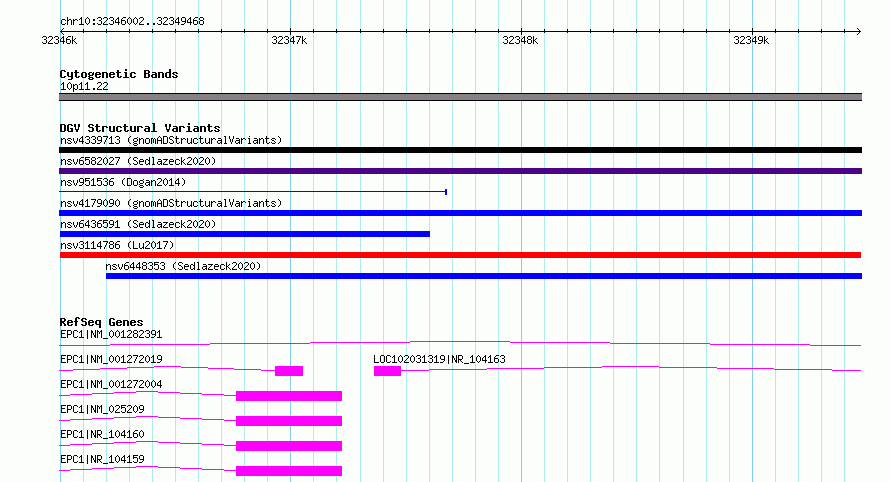Select the RefSeq Genes track title

[102, 322]
